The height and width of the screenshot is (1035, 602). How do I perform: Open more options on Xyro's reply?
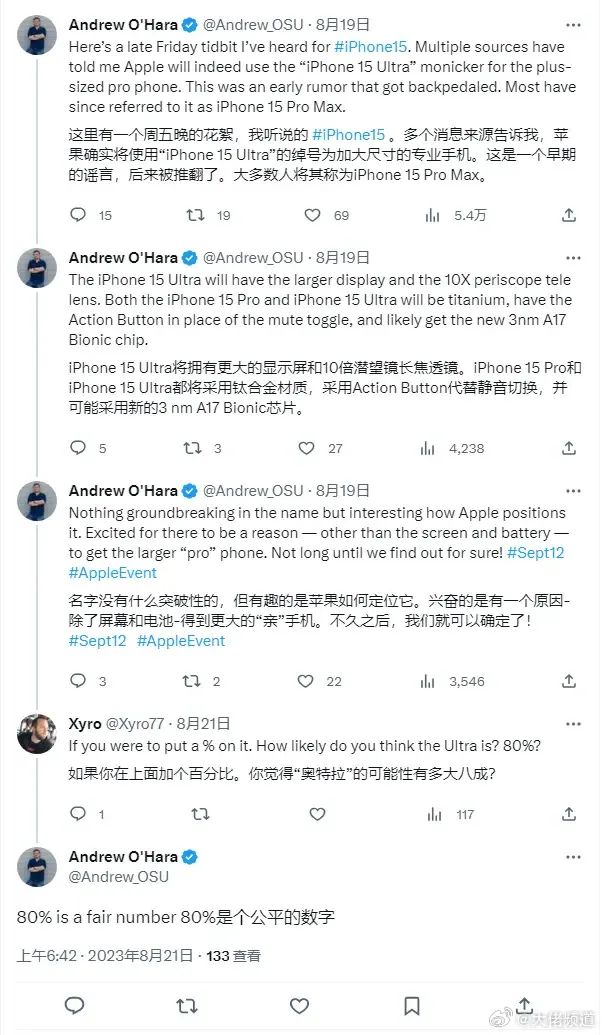click(x=569, y=722)
